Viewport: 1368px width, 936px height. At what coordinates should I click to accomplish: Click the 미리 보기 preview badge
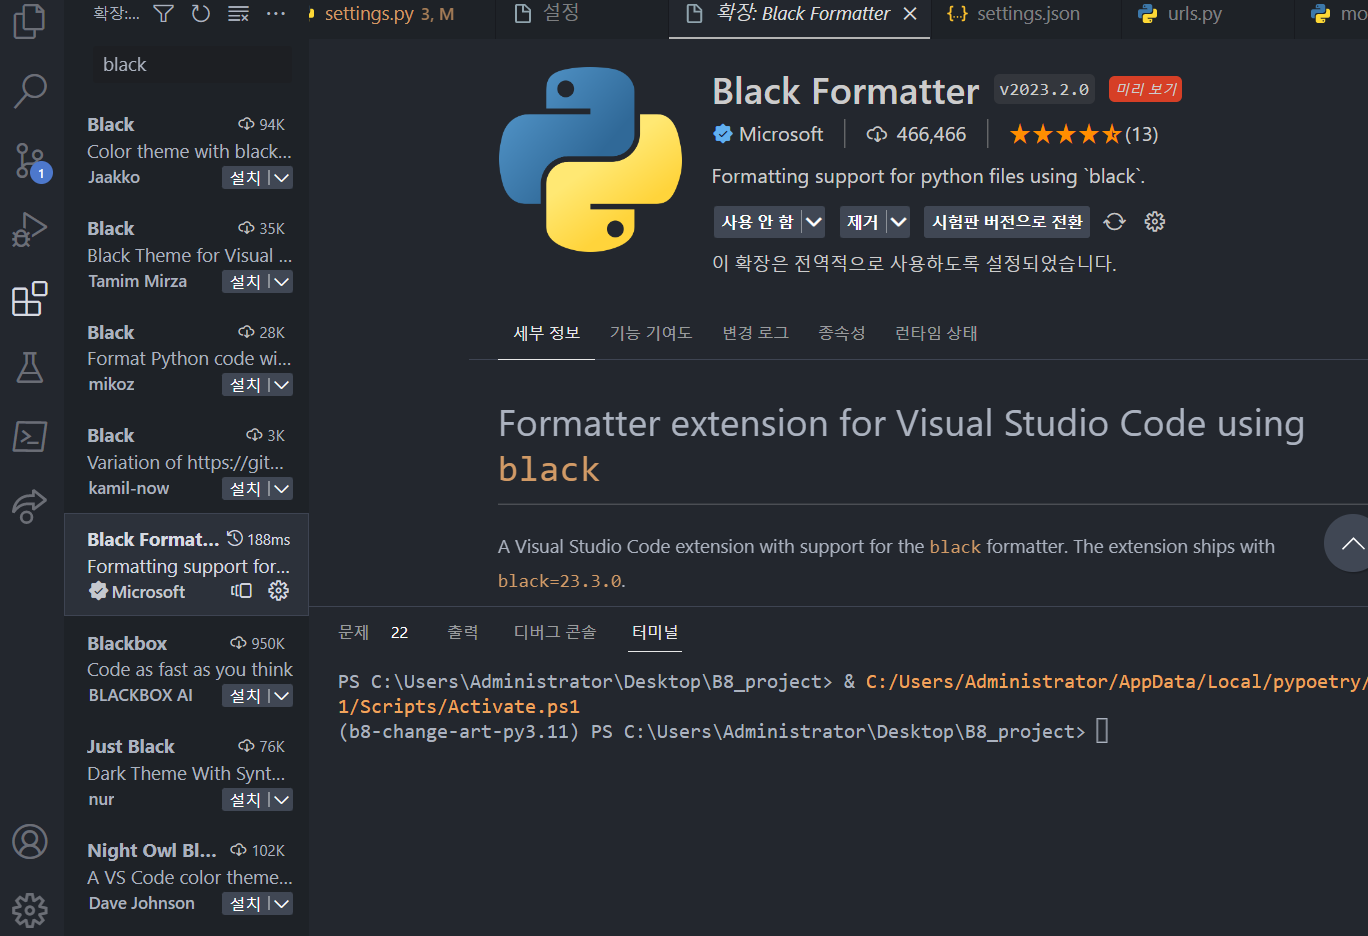tap(1146, 89)
